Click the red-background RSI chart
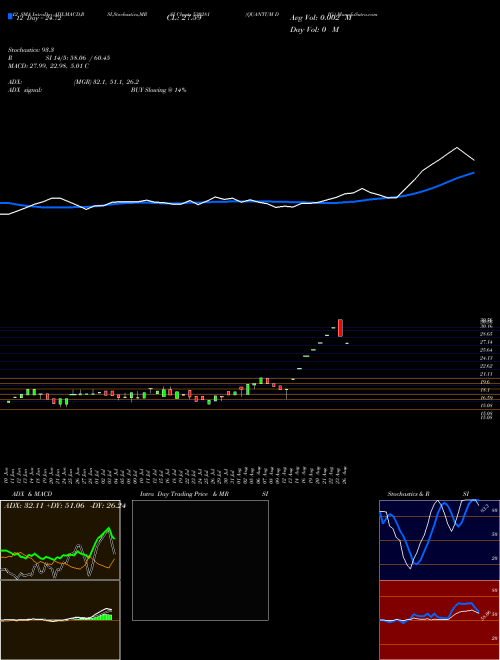 (x=439, y=620)
